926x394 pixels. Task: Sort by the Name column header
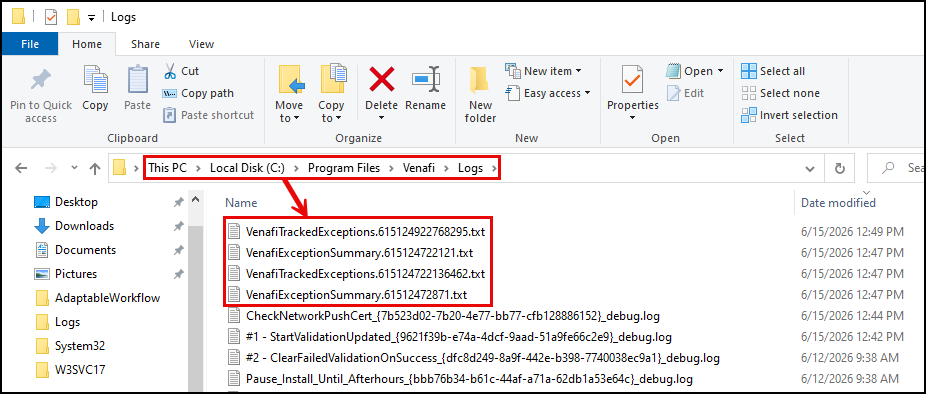click(x=242, y=203)
